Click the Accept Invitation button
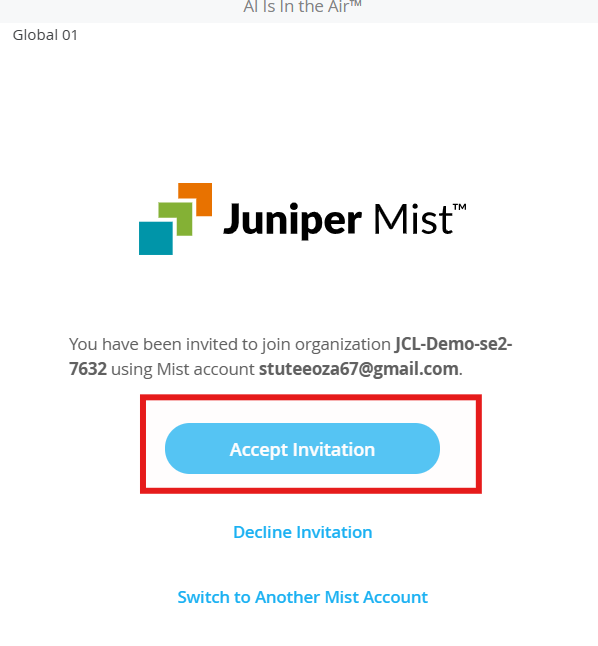The width and height of the screenshot is (598, 646). point(302,448)
